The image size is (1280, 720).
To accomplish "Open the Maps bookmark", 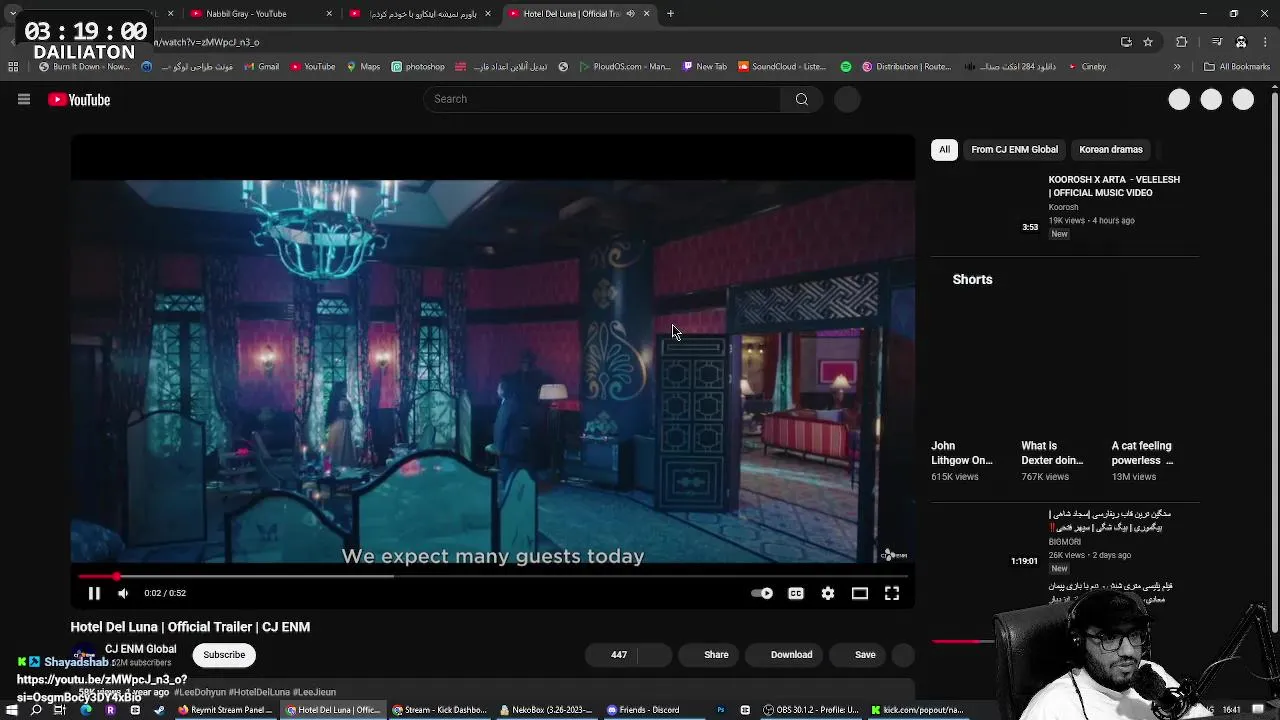I will (x=364, y=67).
